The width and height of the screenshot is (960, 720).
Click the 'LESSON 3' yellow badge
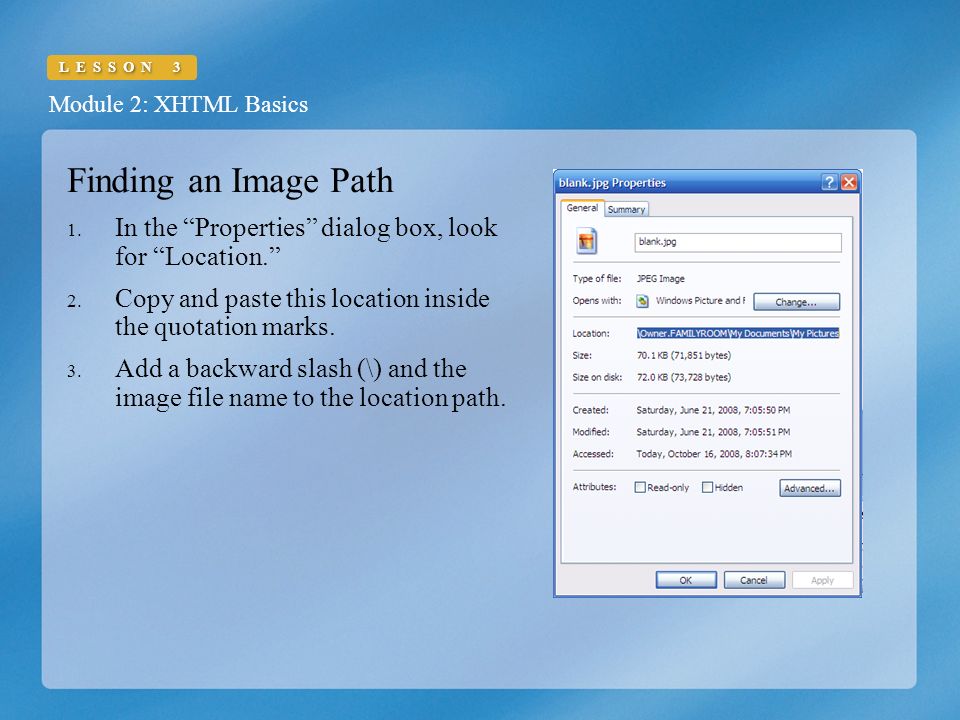[122, 67]
